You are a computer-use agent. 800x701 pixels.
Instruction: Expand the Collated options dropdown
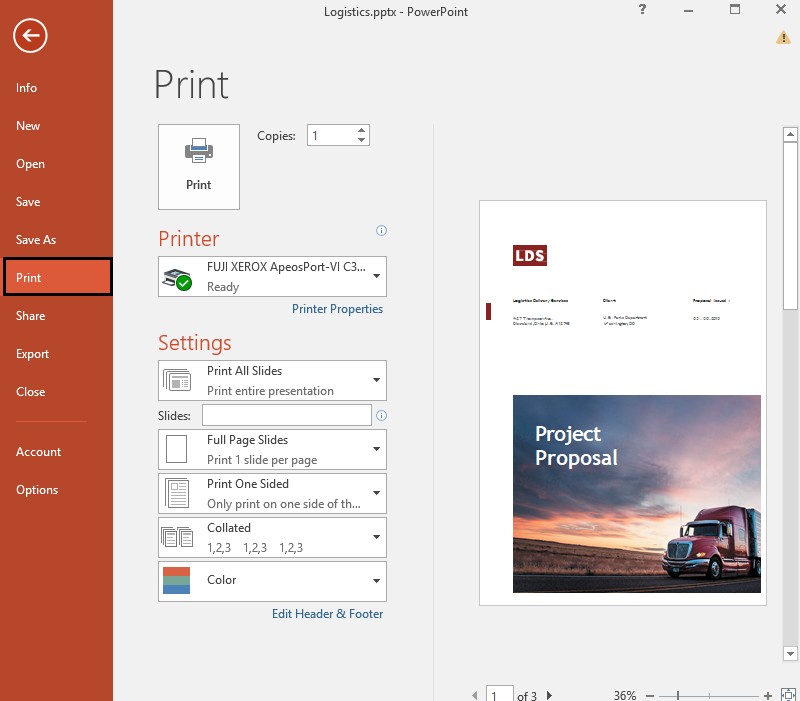tap(377, 536)
